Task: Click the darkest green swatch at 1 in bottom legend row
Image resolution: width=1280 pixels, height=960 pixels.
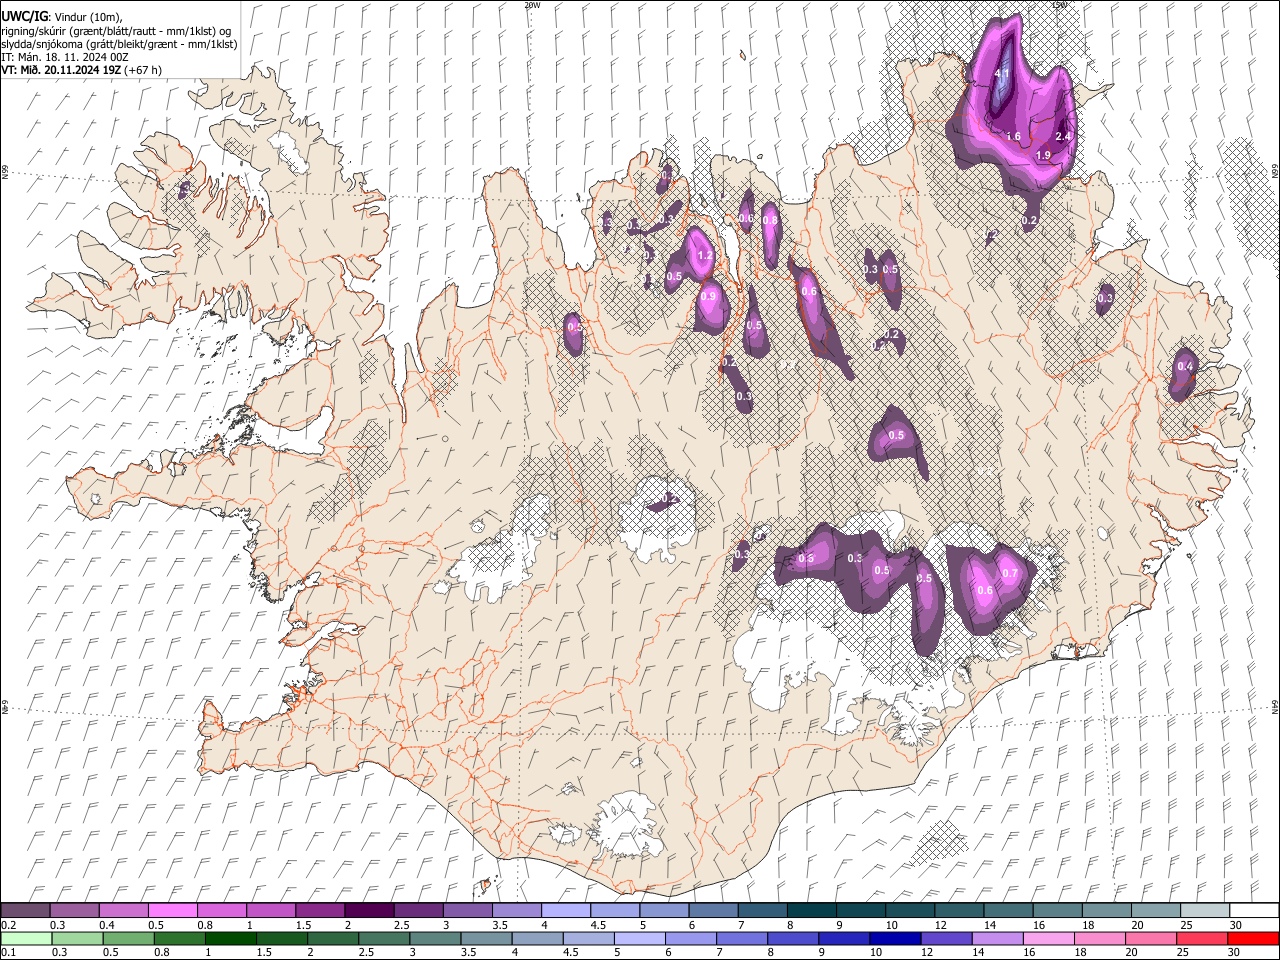Action: point(230,939)
